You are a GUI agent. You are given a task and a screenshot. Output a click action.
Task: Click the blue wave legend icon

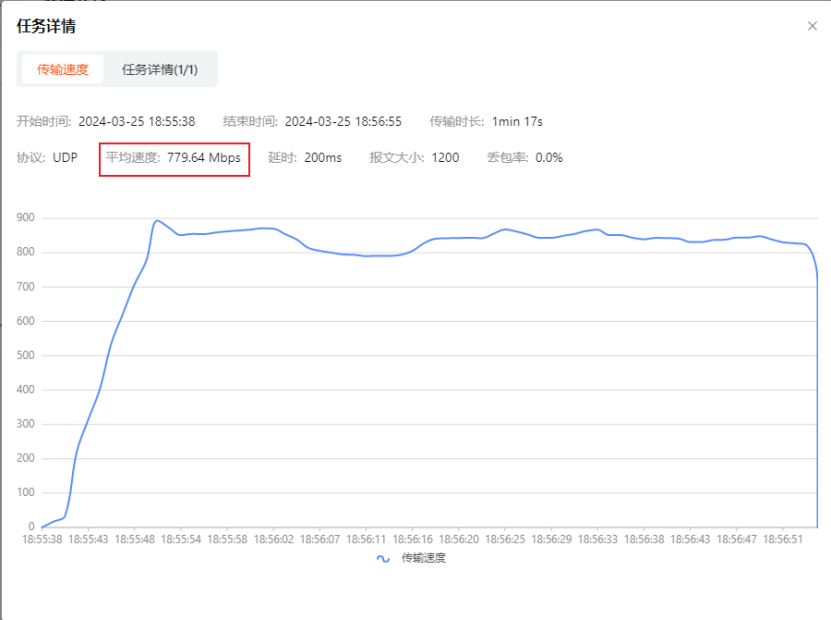pyautogui.click(x=383, y=558)
